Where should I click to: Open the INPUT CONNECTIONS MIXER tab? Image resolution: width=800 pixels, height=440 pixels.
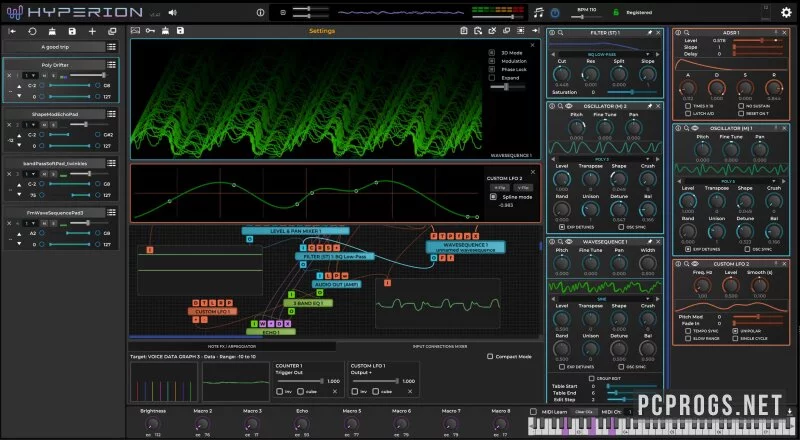point(439,346)
